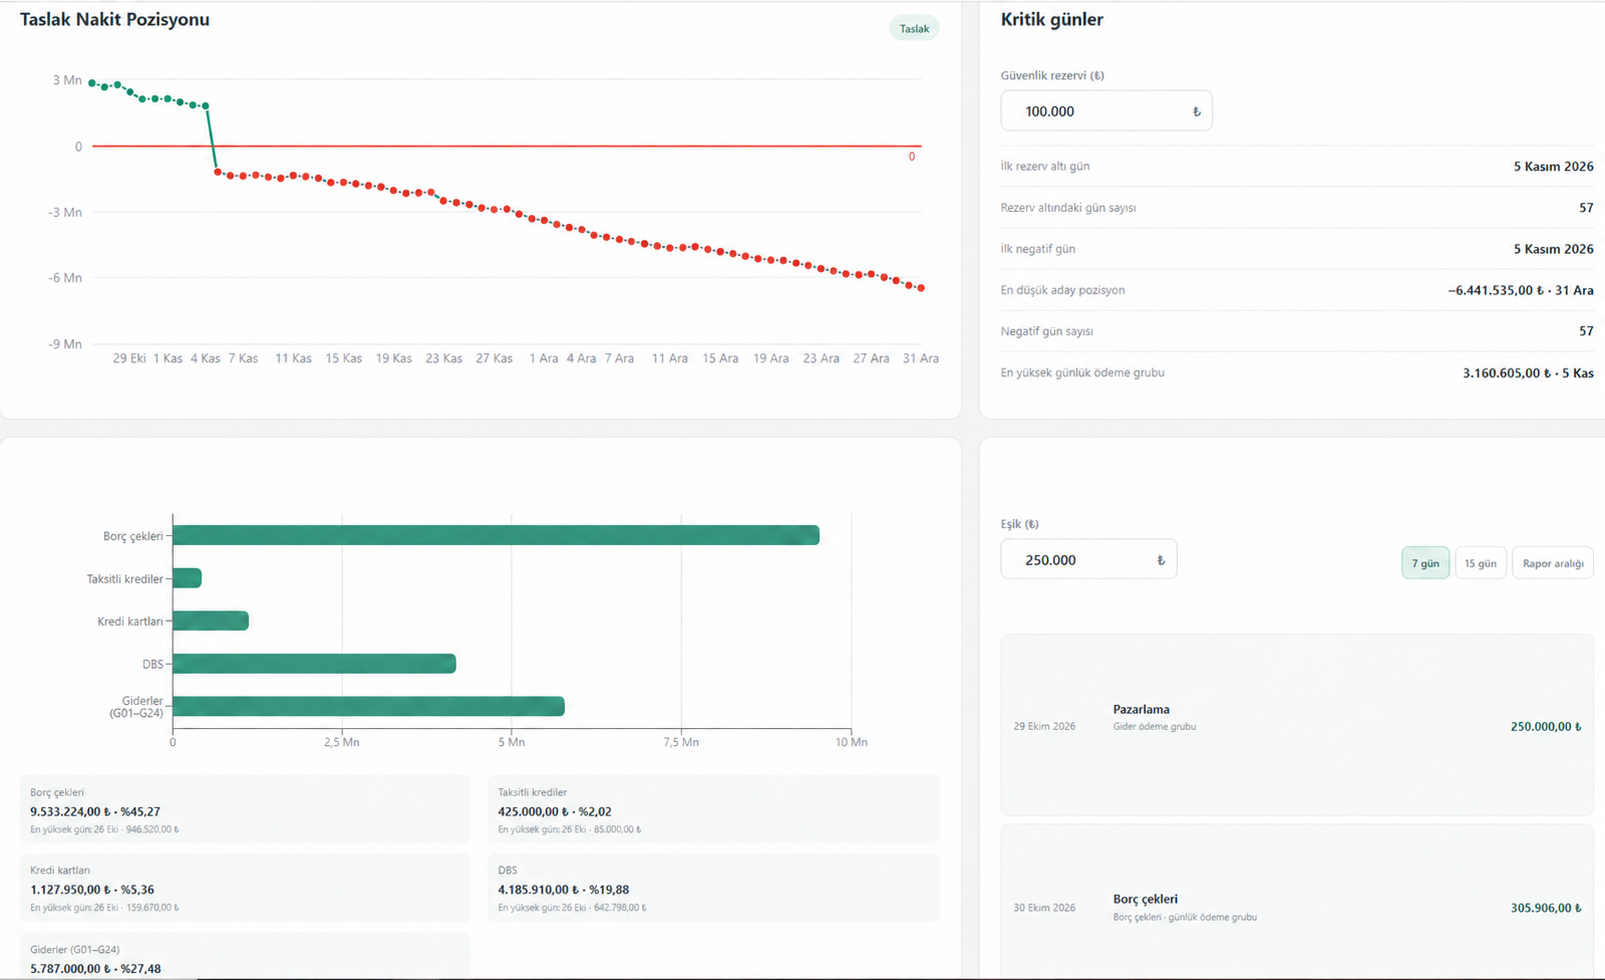This screenshot has height=980, width=1605.
Task: Select the 15 gün range button
Action: 1480,563
